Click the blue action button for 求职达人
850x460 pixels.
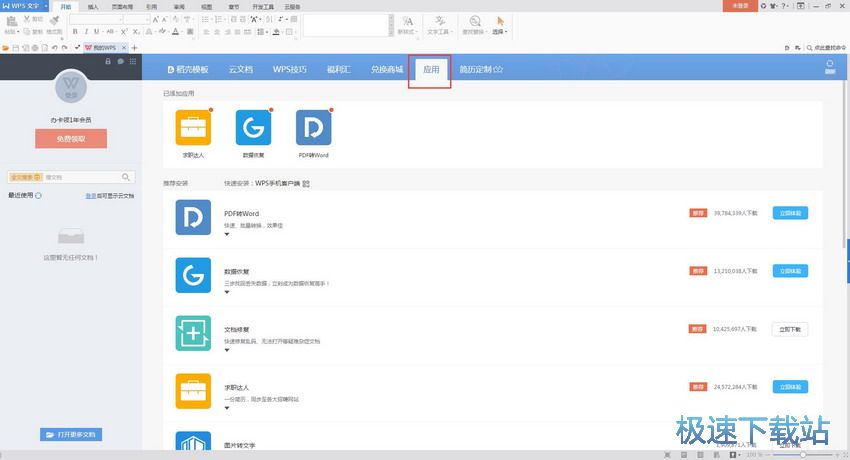pyautogui.click(x=790, y=387)
